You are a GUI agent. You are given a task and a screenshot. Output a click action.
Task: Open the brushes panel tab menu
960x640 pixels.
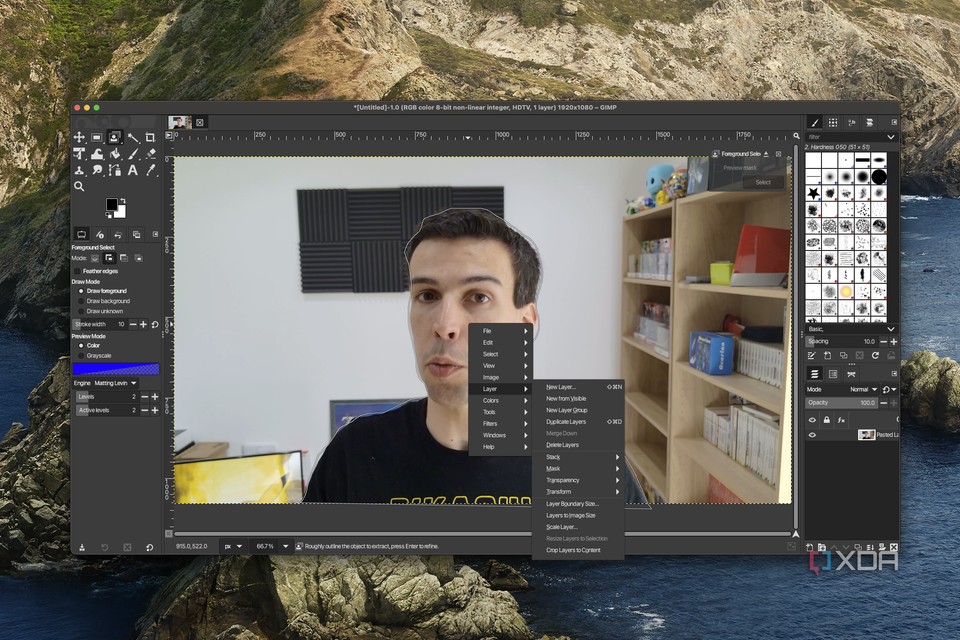tap(894, 122)
